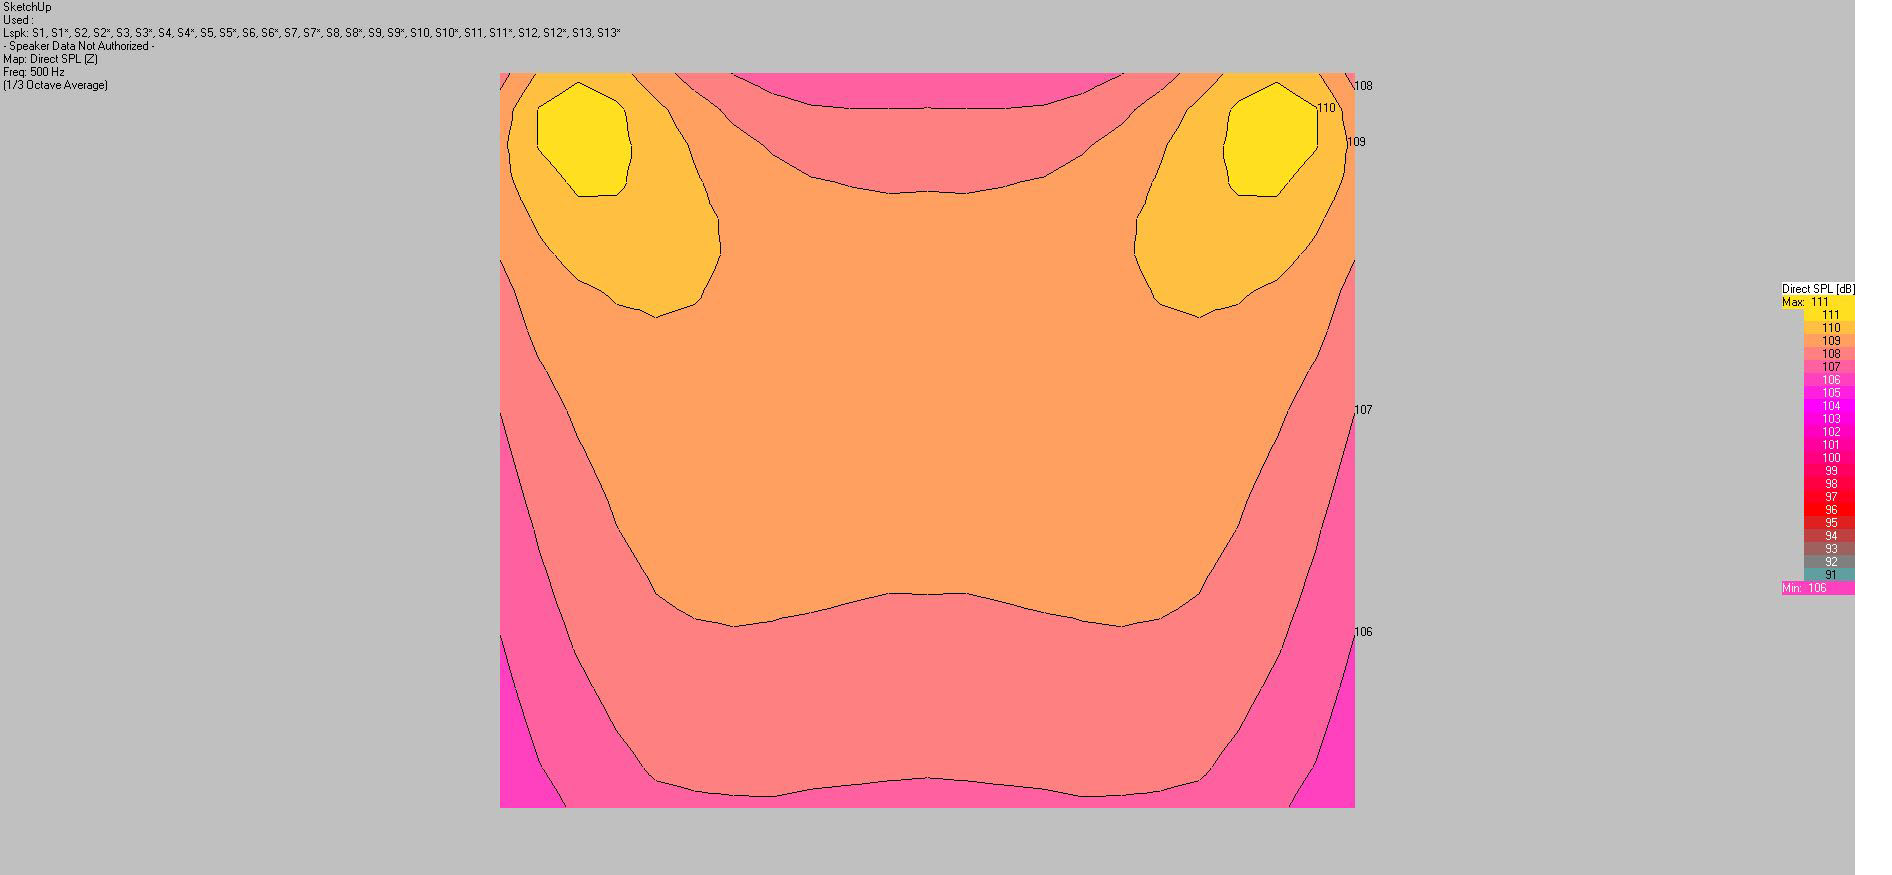
Task: Select the 97 dB legend swatch
Action: (x=1829, y=497)
